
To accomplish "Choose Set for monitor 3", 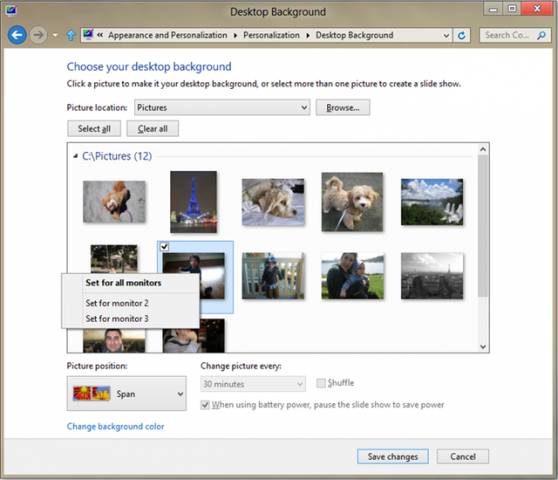I will (117, 318).
